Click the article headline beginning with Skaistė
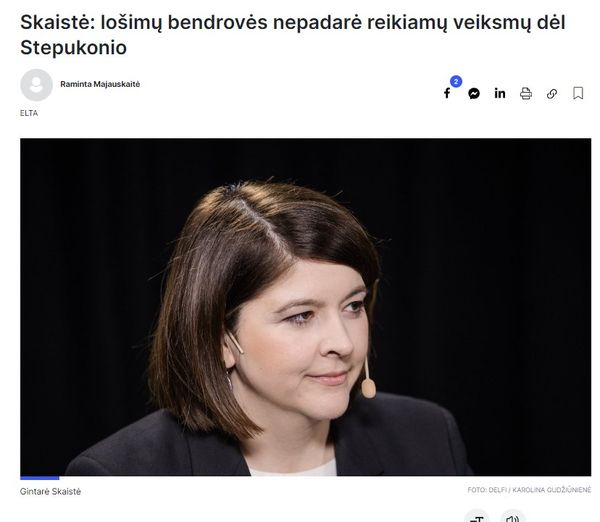 tap(293, 35)
